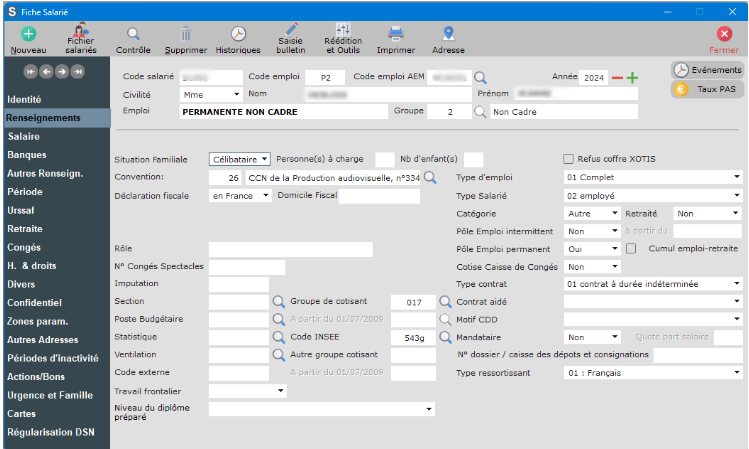Click the Rôle input field

click(290, 249)
